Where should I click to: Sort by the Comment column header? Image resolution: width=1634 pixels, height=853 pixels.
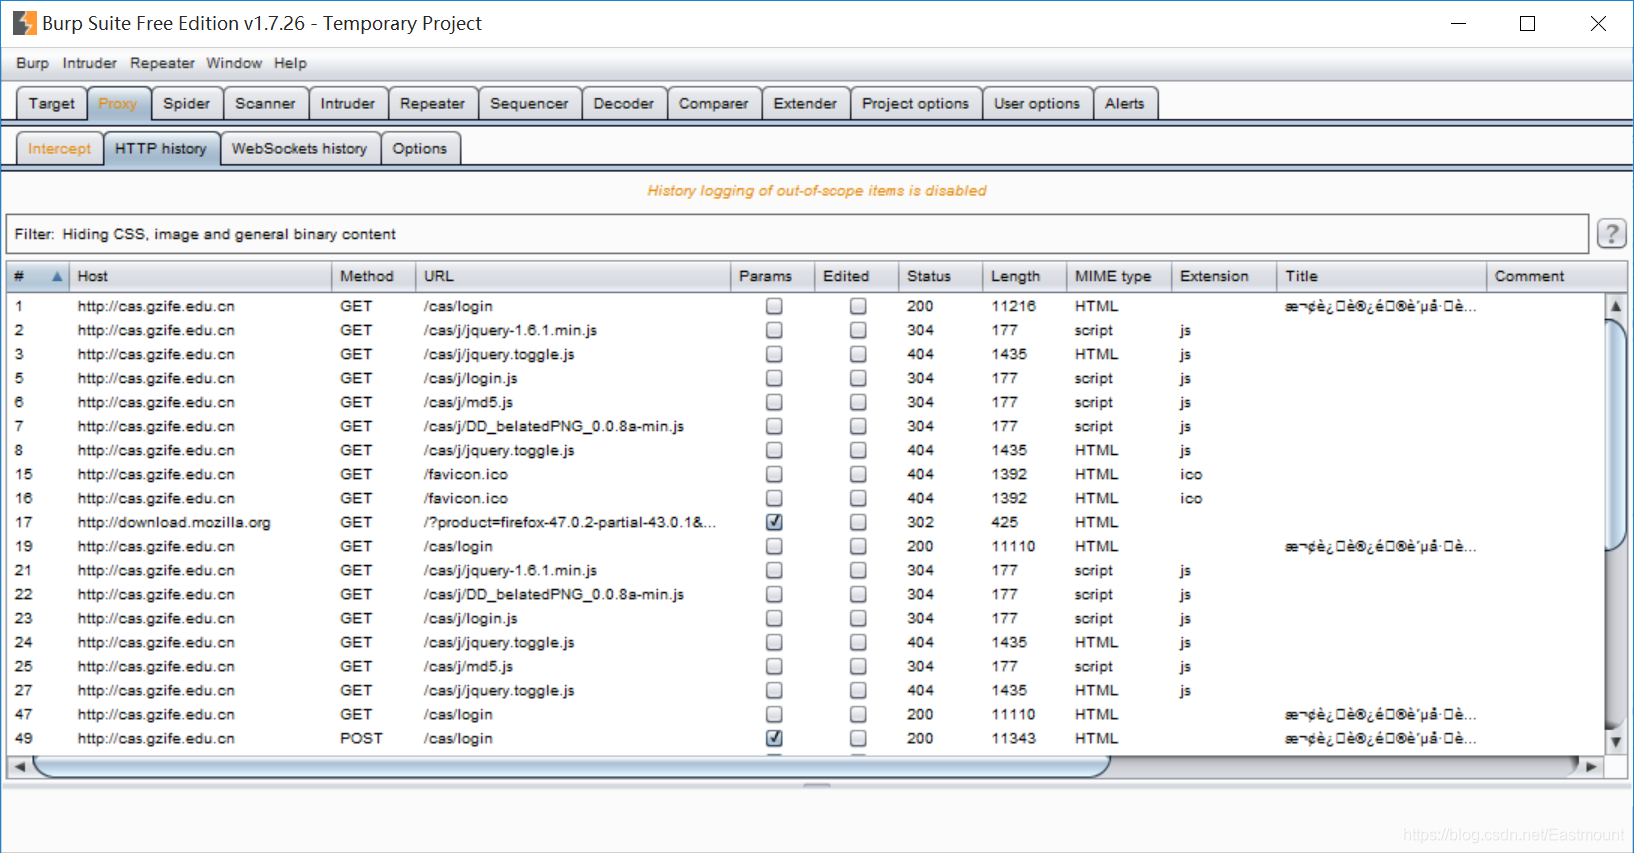tap(1556, 276)
